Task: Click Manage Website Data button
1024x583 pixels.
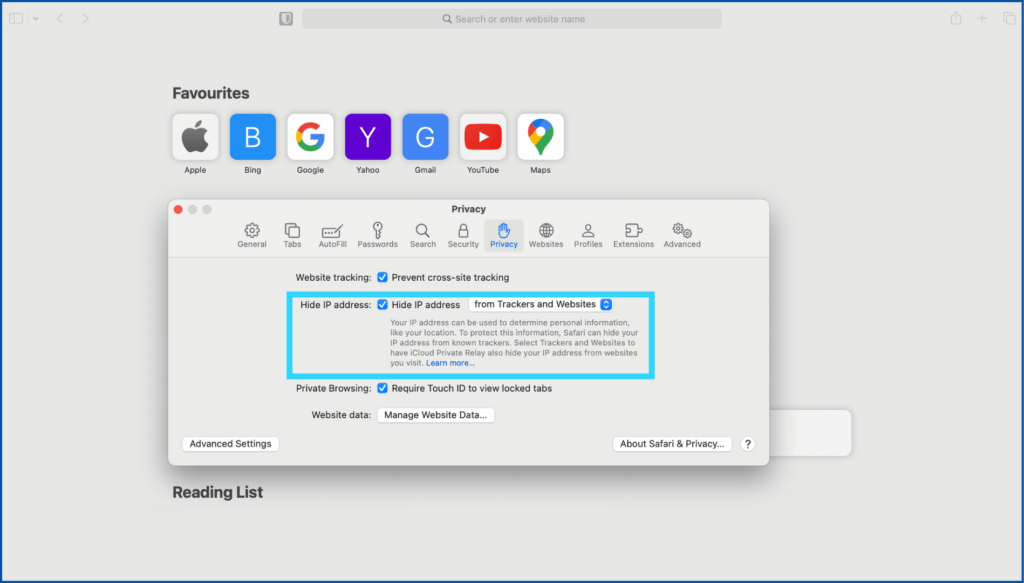Action: (x=435, y=415)
